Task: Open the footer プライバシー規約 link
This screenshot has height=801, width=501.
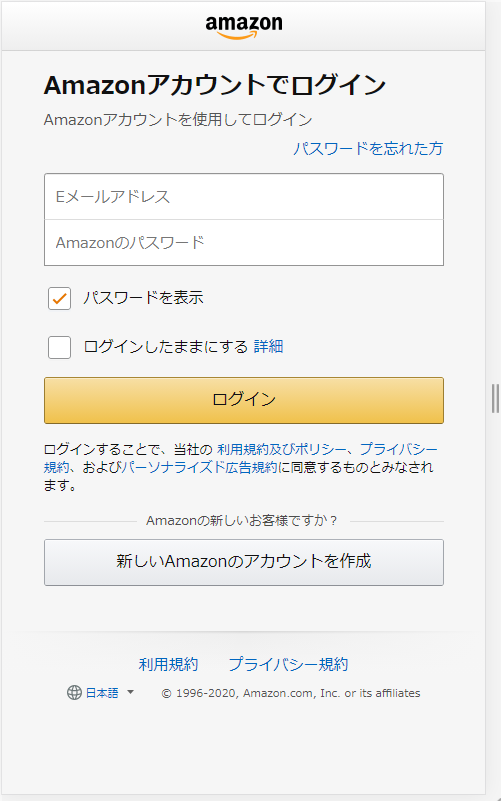Action: click(x=288, y=664)
